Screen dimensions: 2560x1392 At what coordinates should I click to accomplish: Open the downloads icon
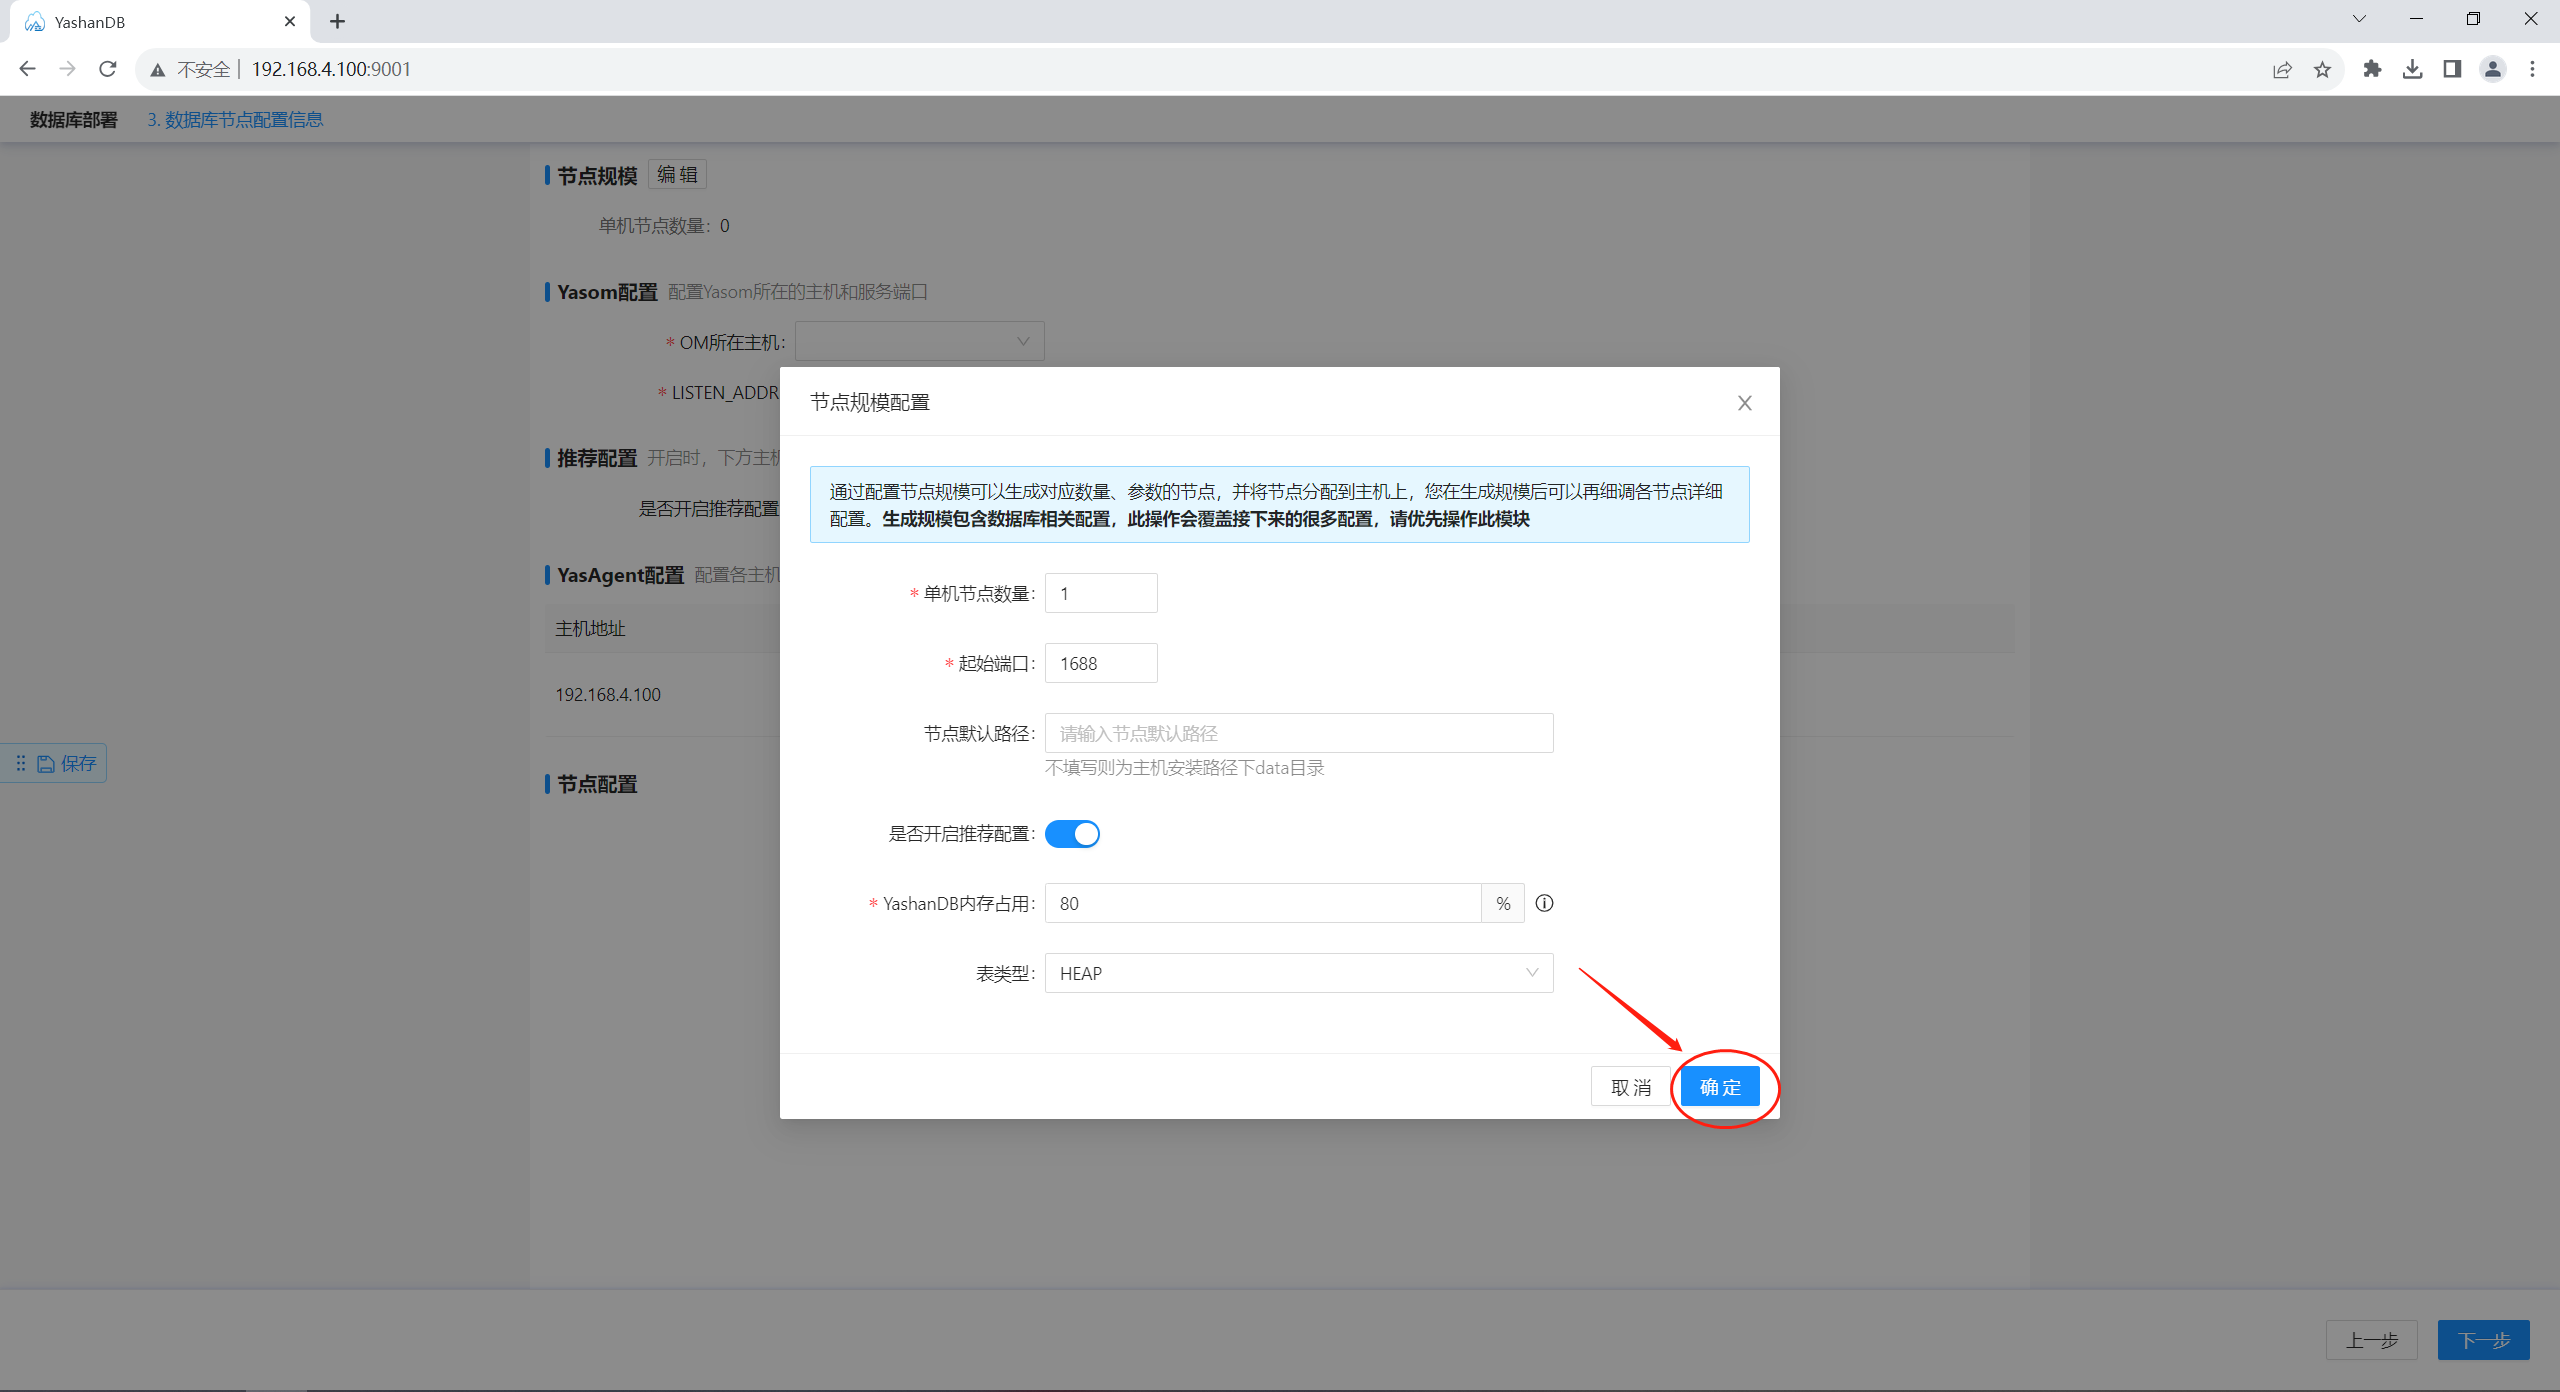pos(2412,69)
